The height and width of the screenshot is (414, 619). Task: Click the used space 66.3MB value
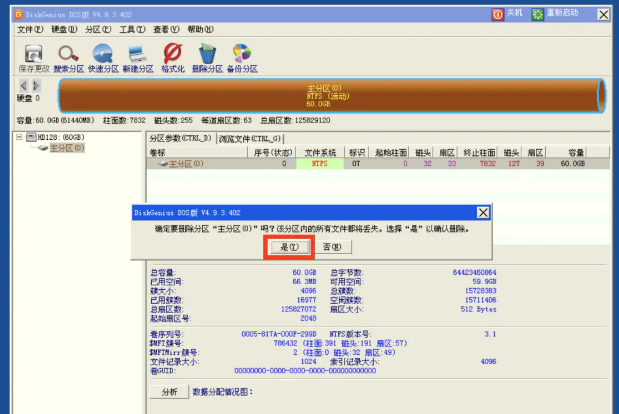(x=304, y=281)
